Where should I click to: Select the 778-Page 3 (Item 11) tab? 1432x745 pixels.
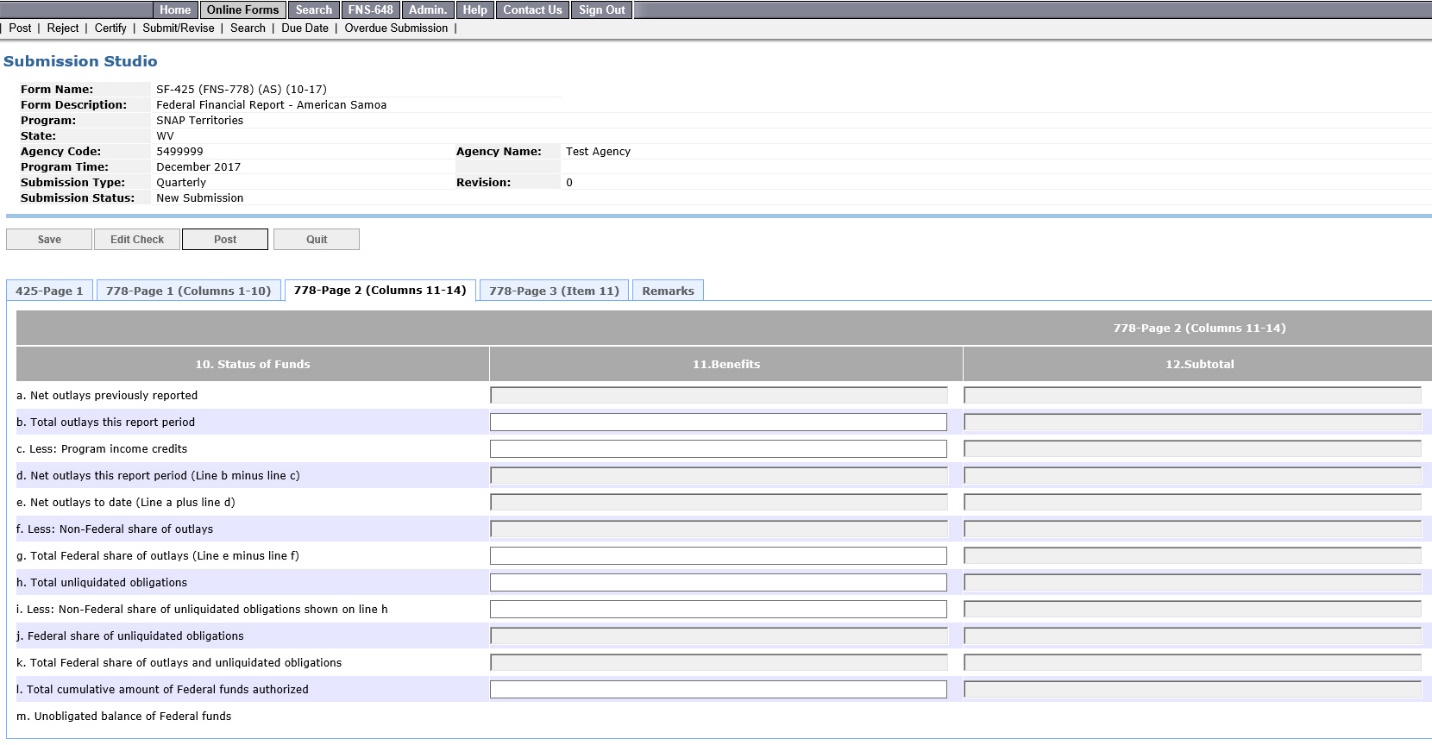click(x=553, y=290)
